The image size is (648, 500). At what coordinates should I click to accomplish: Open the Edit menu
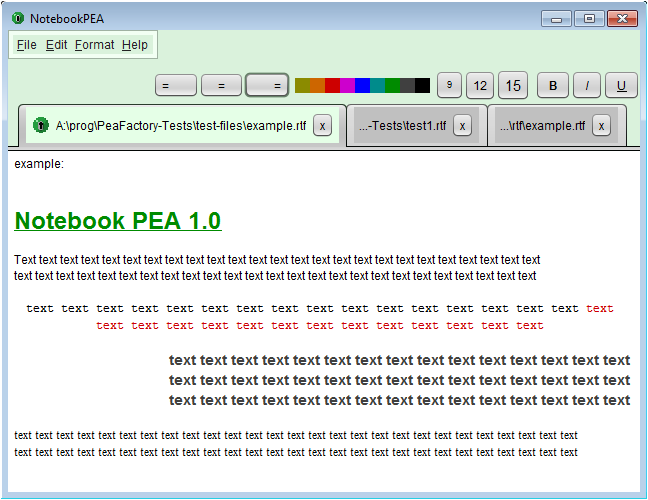tap(56, 45)
